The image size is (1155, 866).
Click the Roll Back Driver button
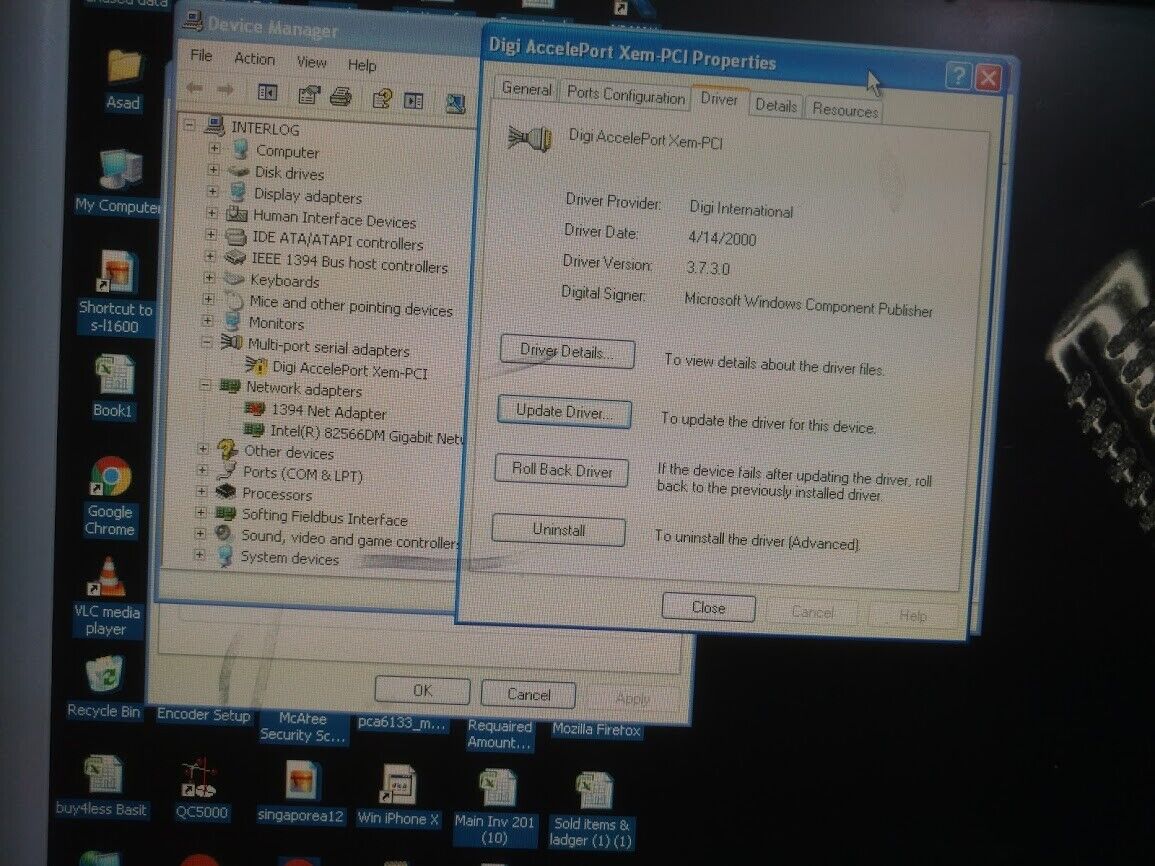(561, 471)
